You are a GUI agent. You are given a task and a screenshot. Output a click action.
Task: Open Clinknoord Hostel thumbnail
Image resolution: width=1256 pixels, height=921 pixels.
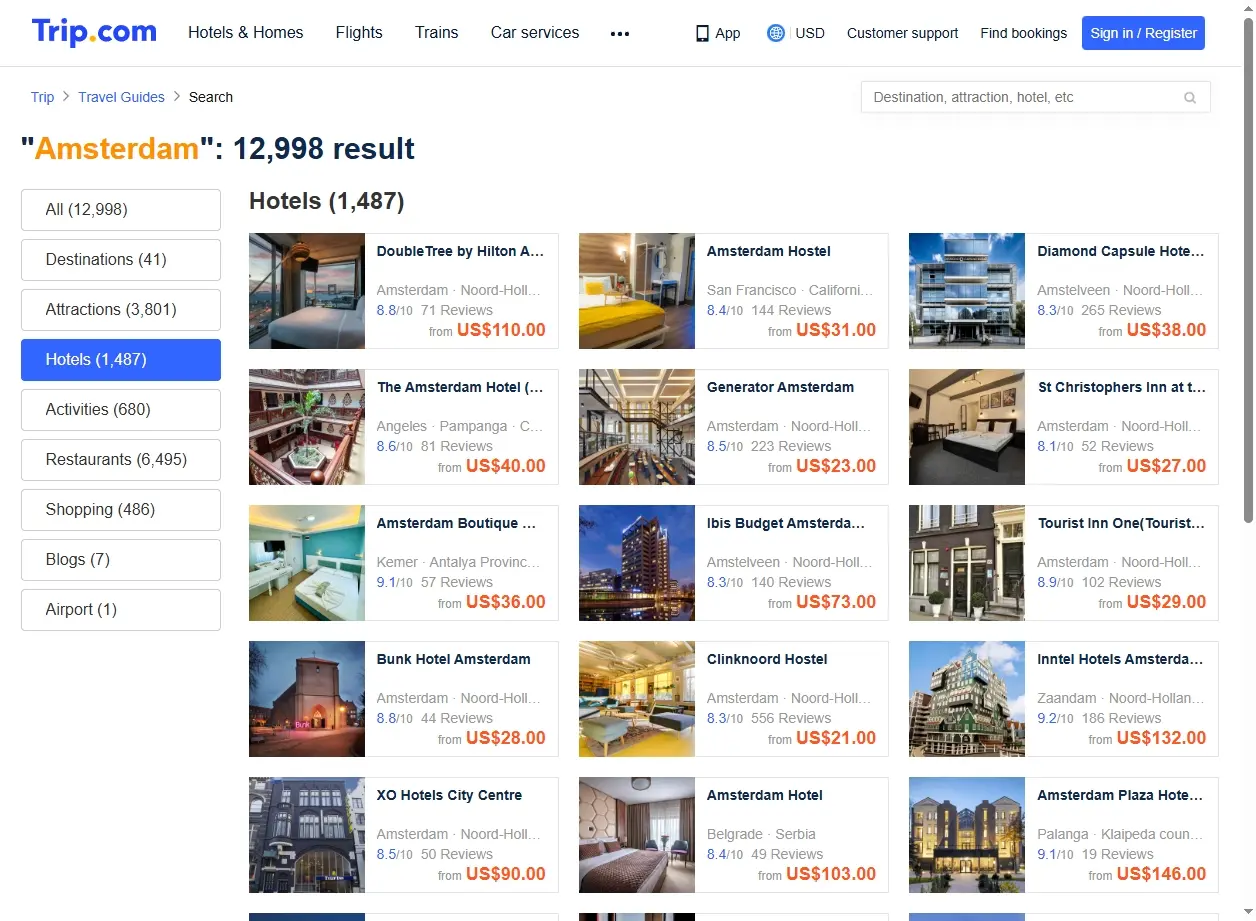[637, 699]
